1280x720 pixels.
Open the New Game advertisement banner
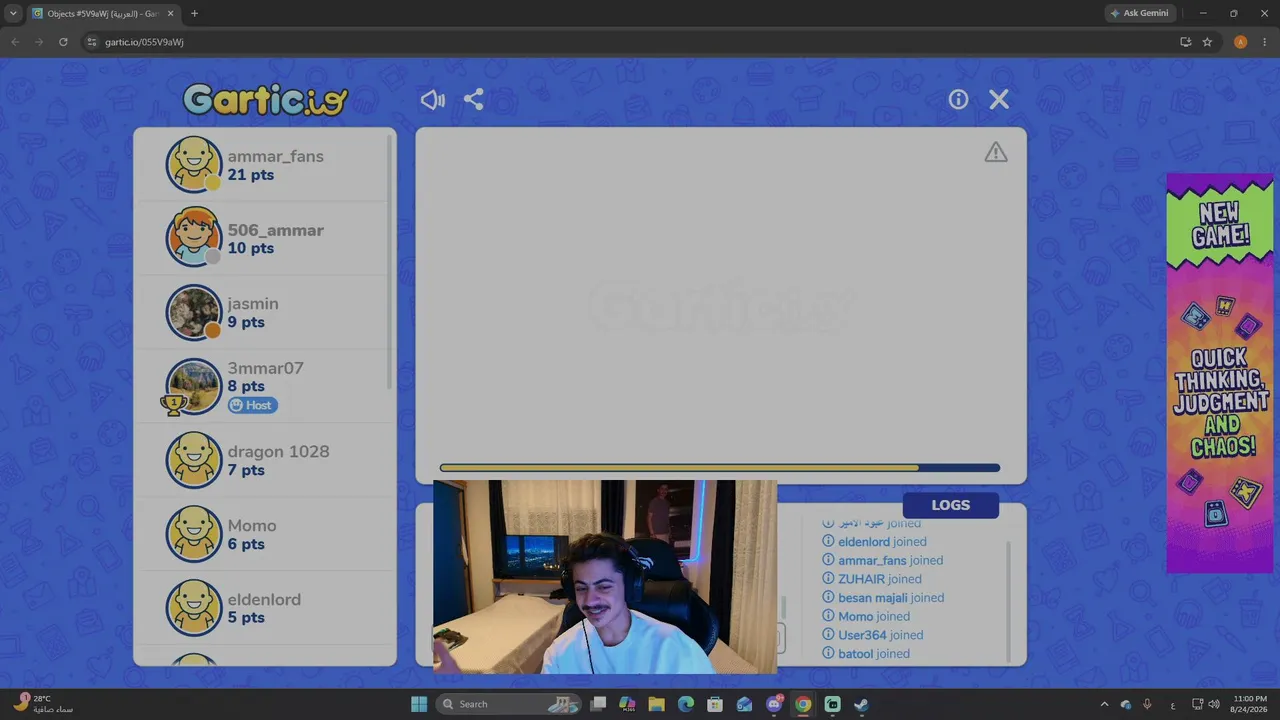pos(1219,373)
